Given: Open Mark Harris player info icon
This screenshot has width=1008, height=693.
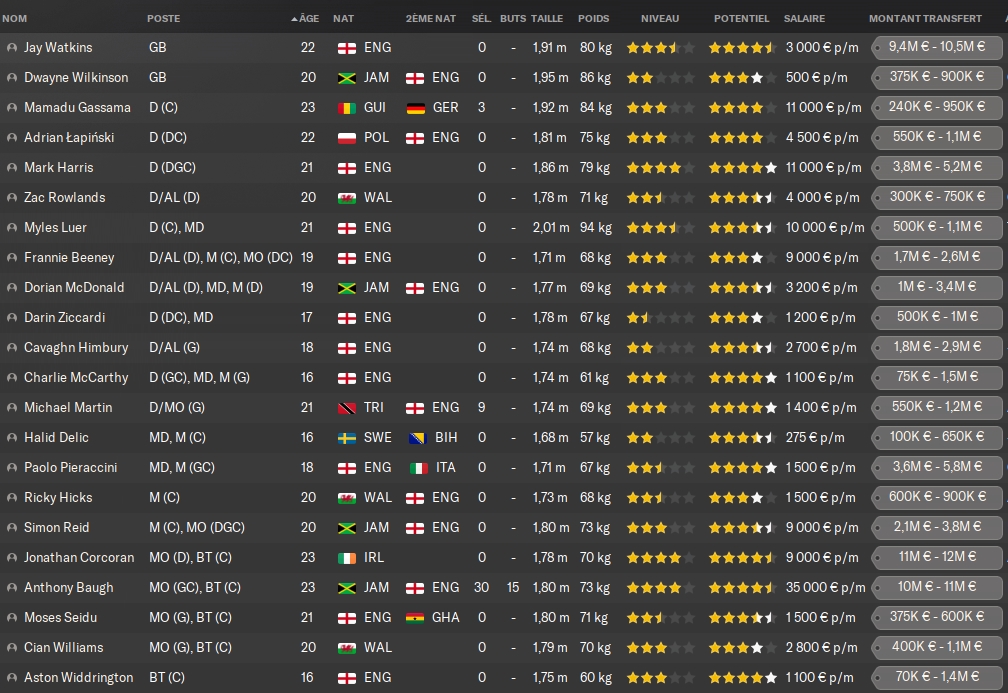Looking at the screenshot, I should pyautogui.click(x=12, y=168).
